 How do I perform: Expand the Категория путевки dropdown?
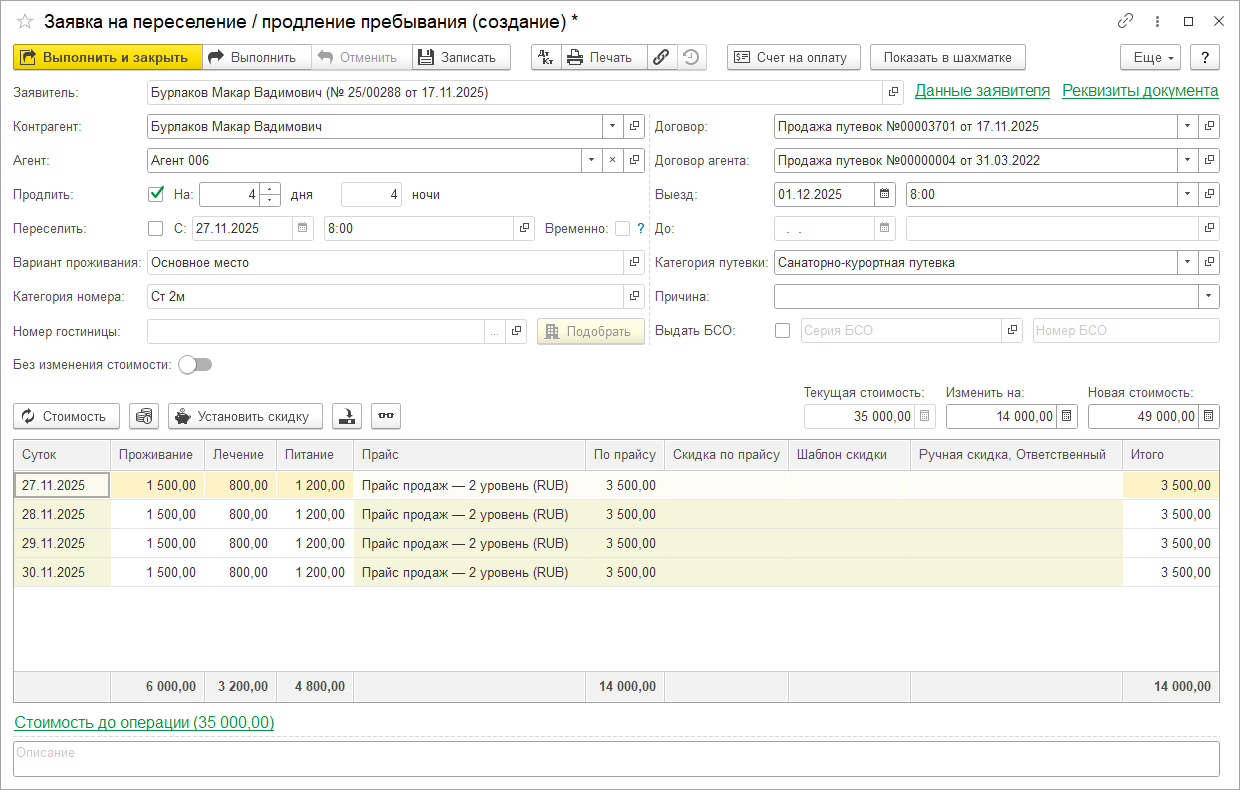coord(1186,263)
